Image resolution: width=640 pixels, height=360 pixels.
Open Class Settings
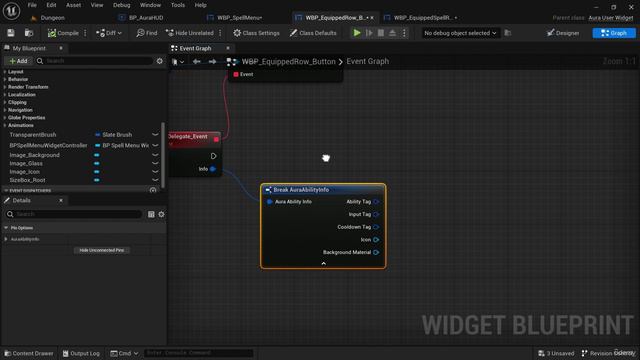256,33
